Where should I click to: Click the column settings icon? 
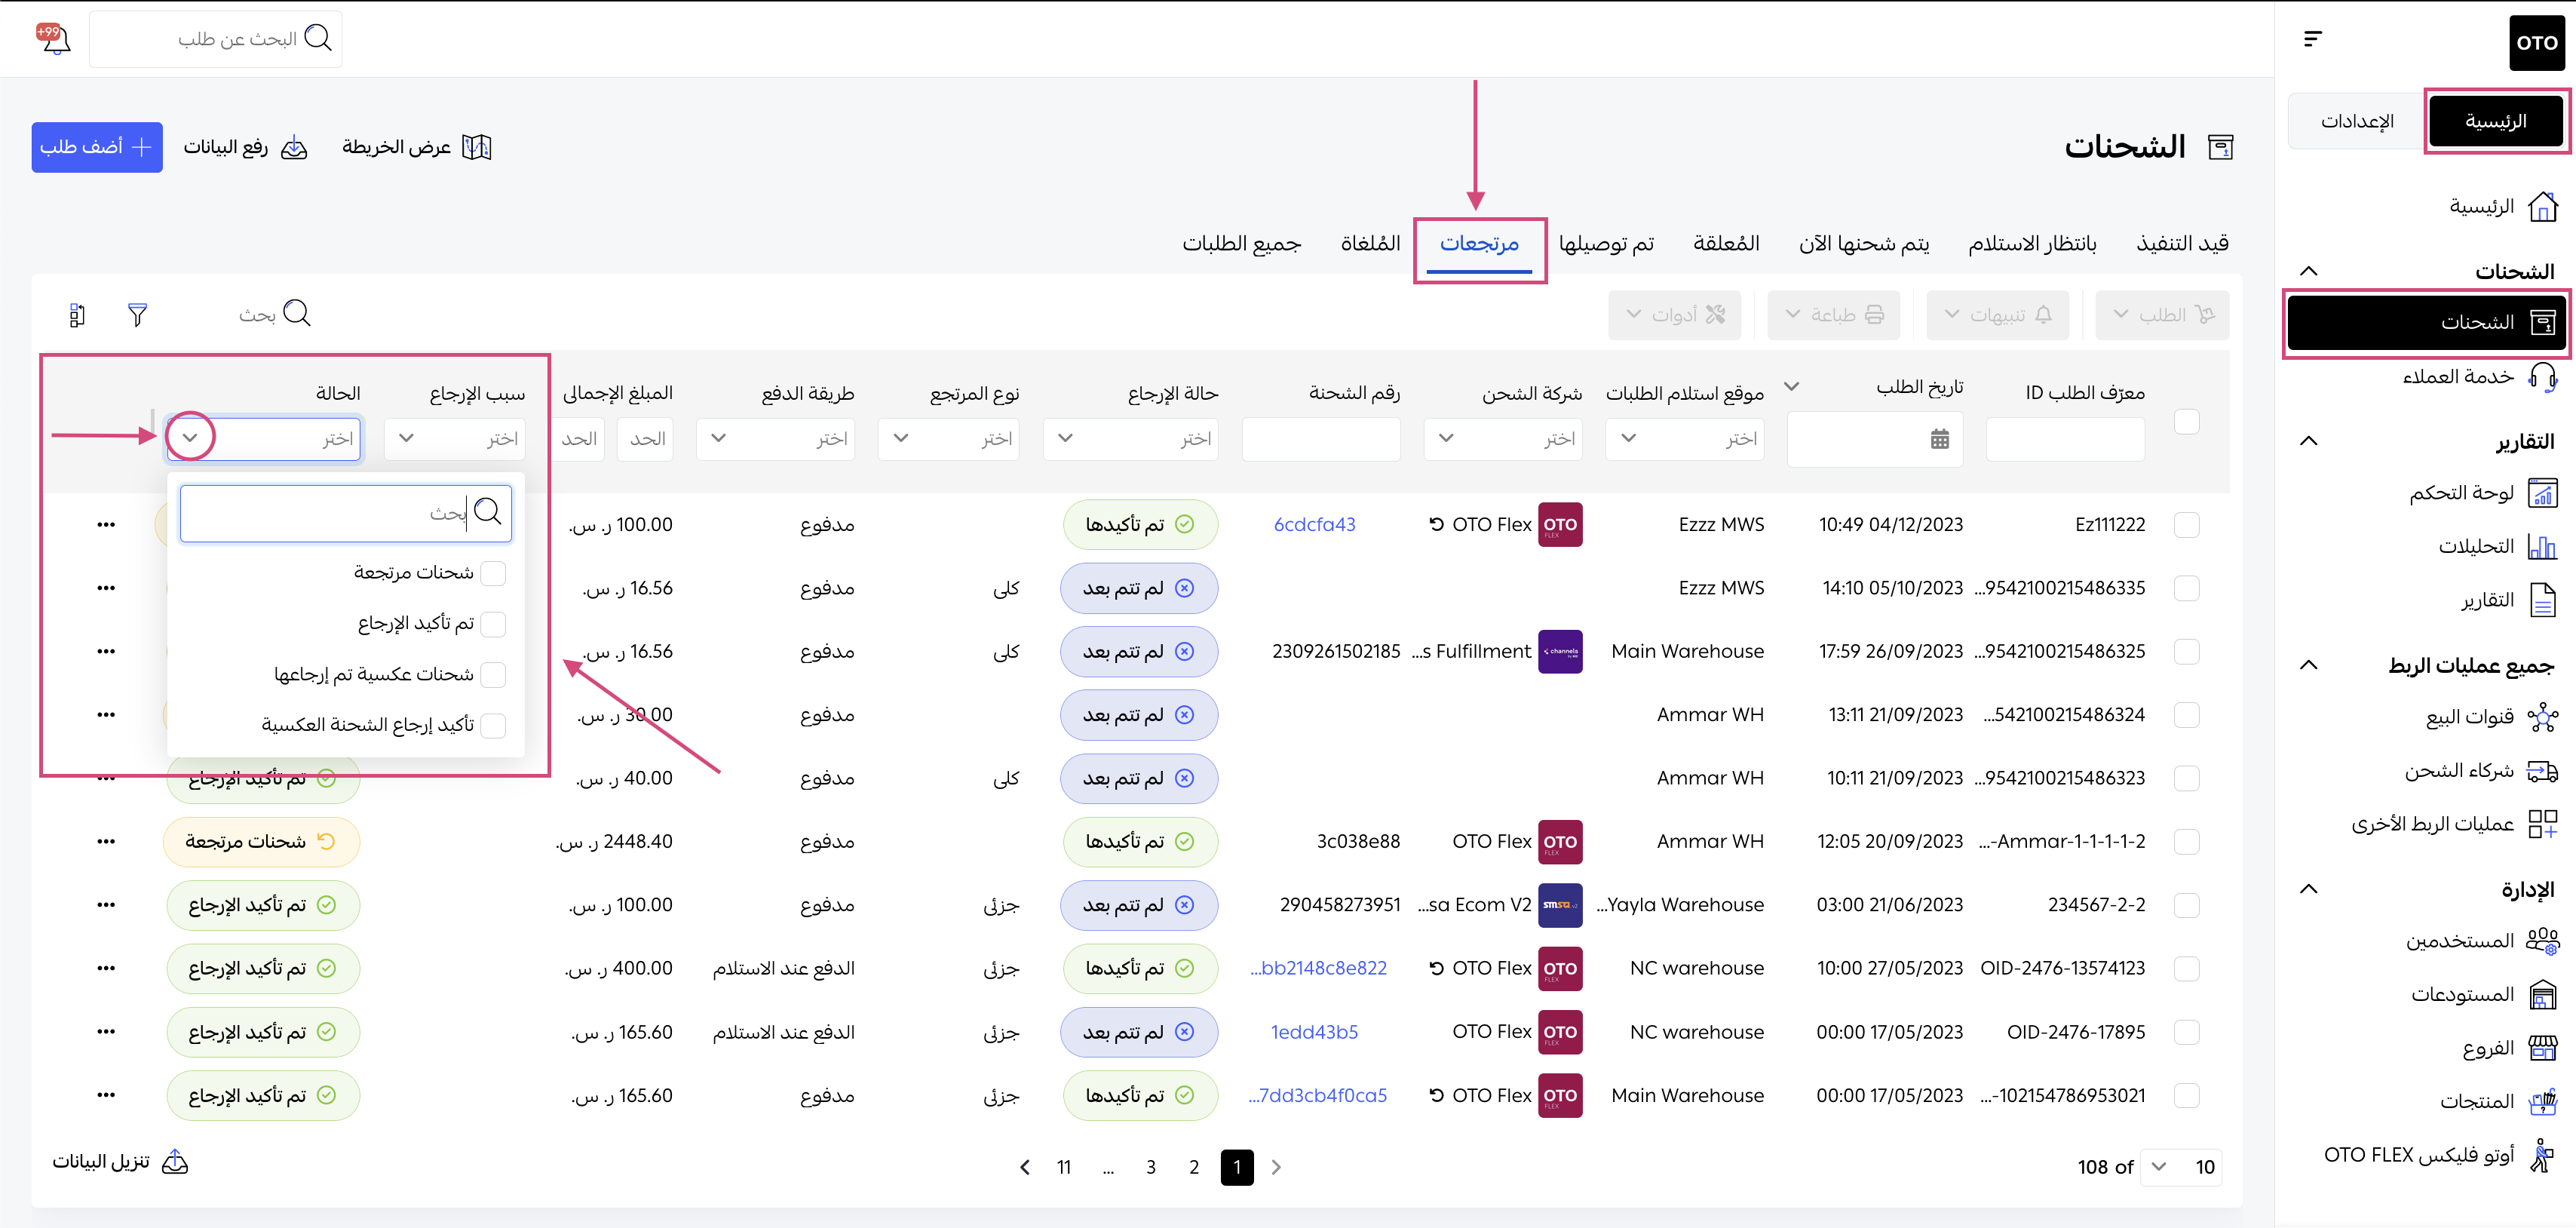[77, 315]
